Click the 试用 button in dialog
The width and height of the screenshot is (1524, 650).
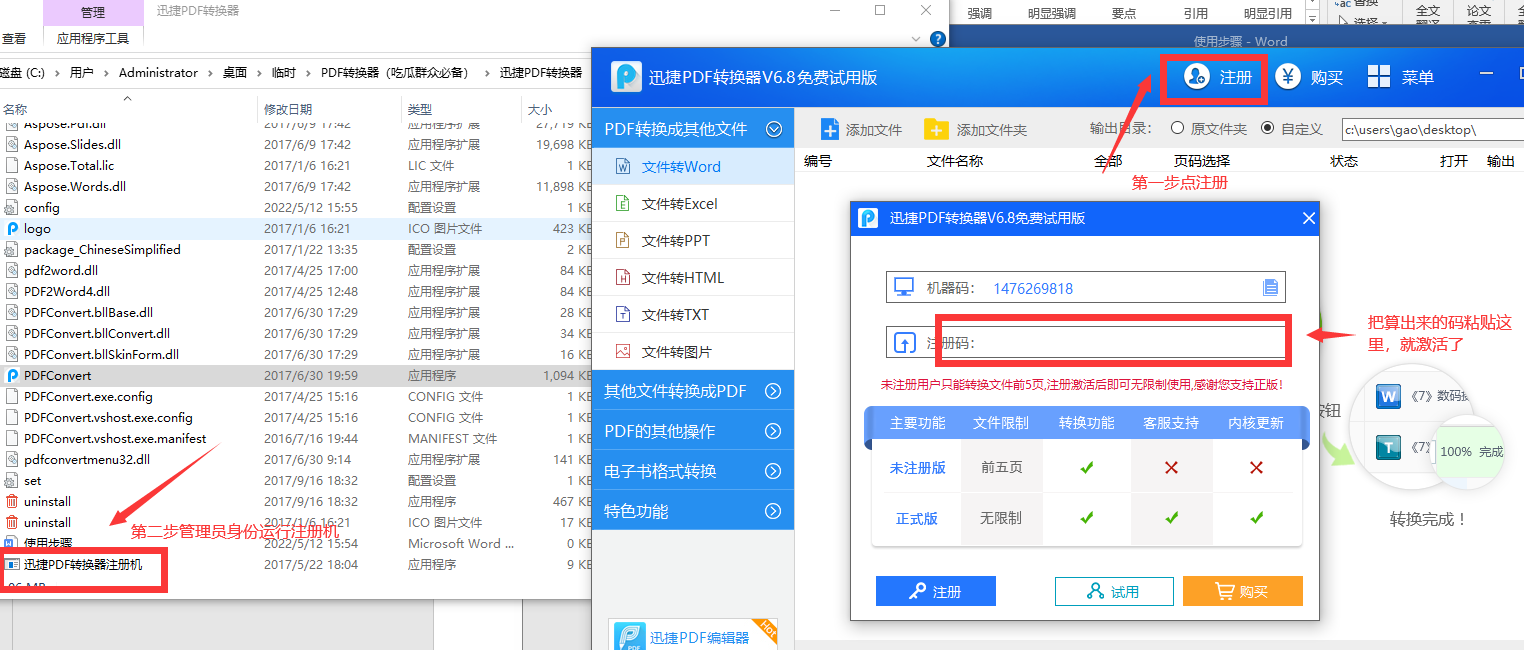tap(1114, 591)
